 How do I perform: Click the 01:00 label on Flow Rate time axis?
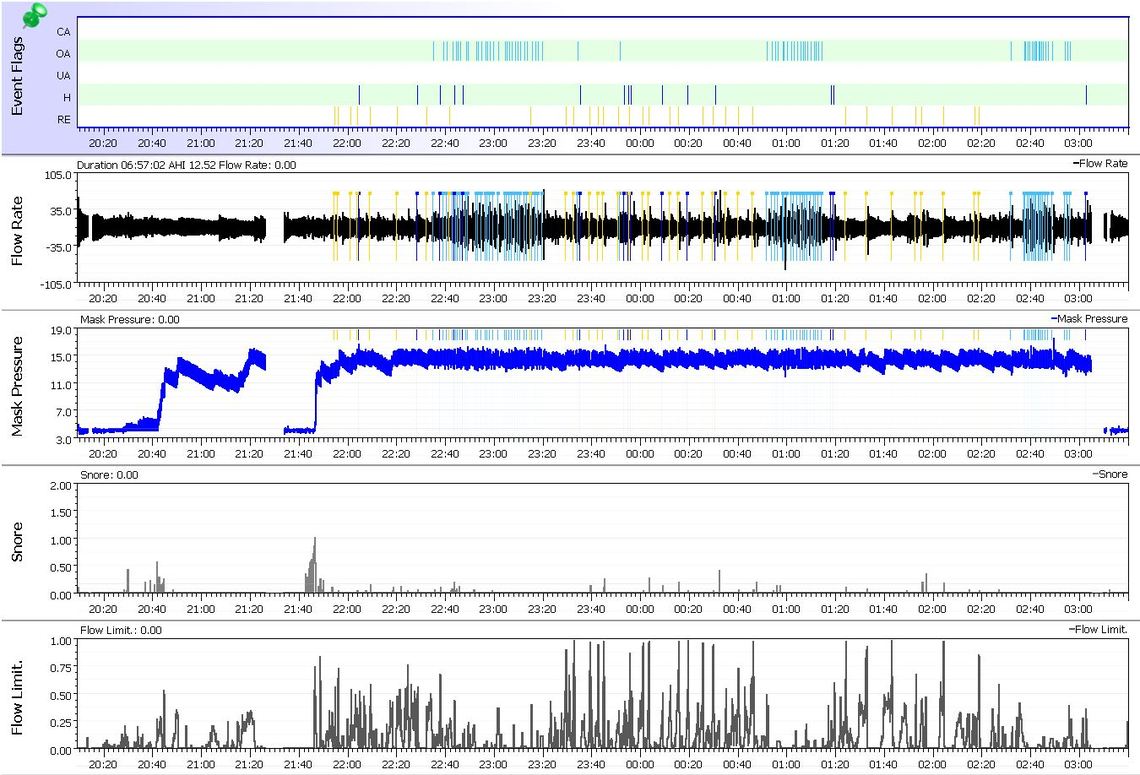click(786, 299)
